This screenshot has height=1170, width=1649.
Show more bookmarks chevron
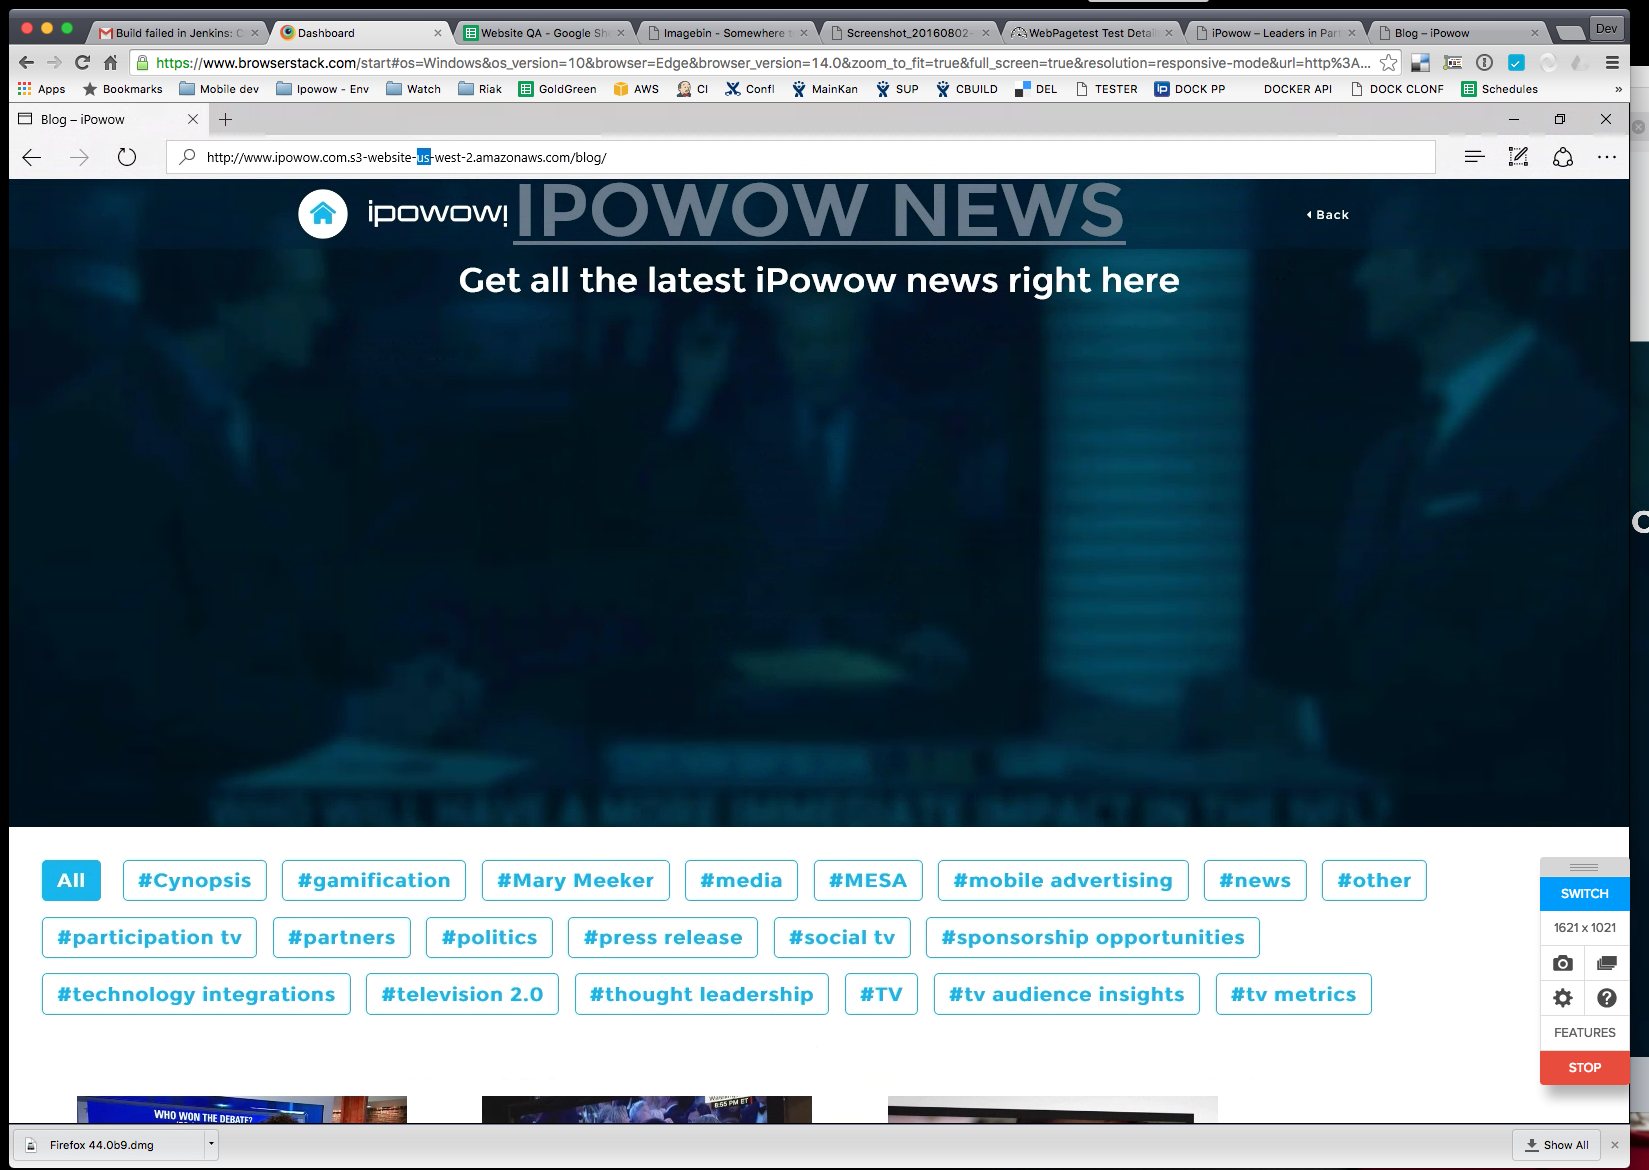tap(1618, 89)
